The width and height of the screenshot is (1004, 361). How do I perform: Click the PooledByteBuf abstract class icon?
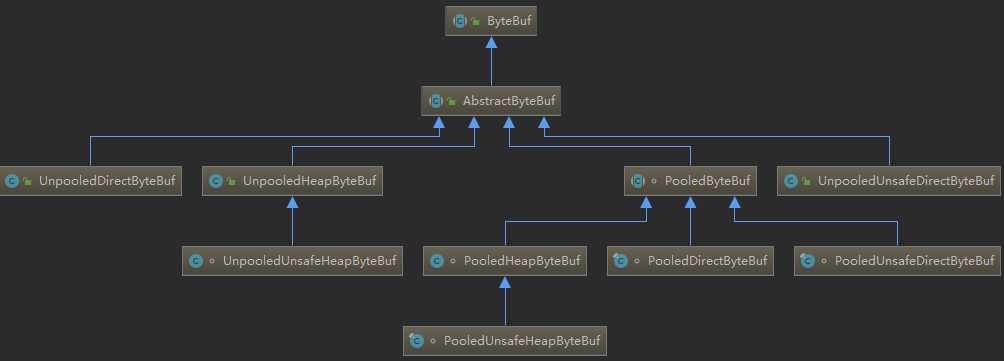tap(638, 181)
